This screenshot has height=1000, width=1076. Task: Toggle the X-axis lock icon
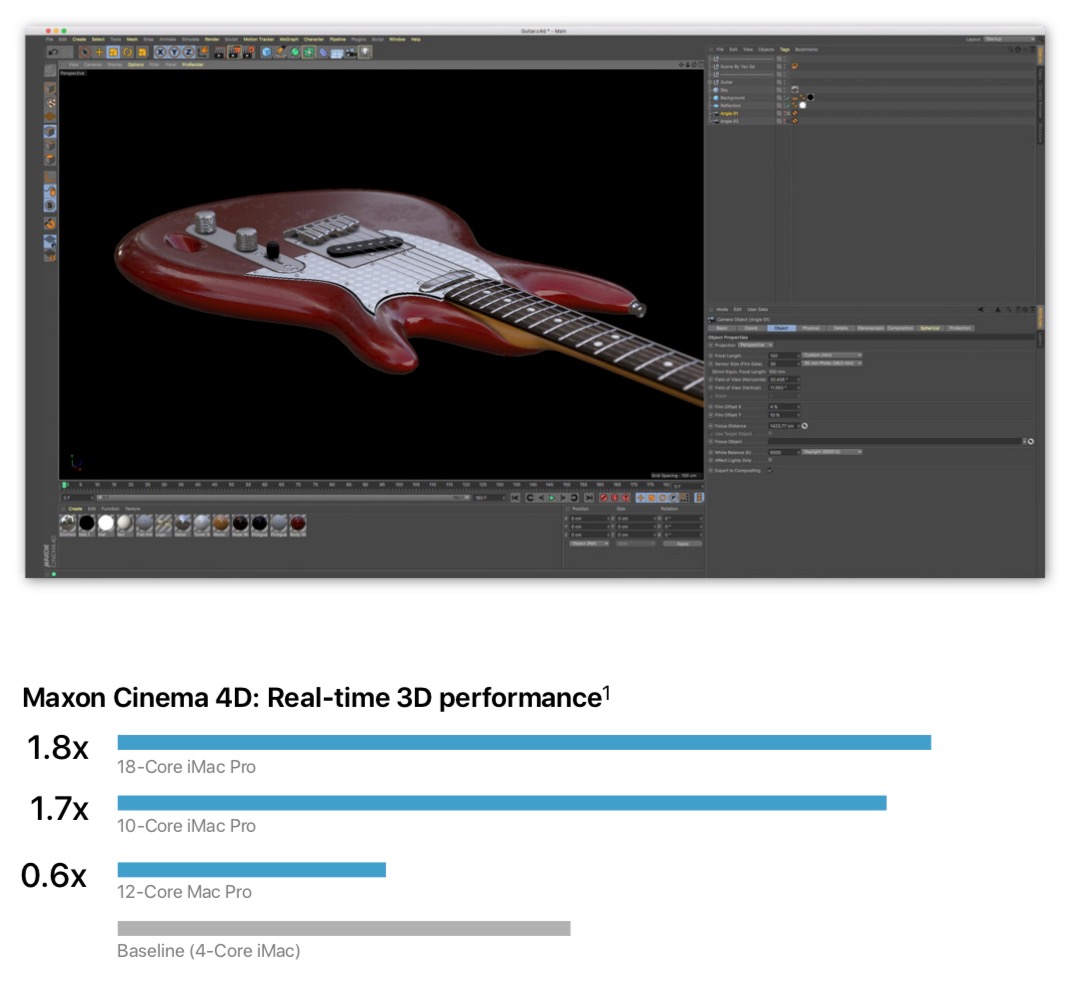pos(159,52)
